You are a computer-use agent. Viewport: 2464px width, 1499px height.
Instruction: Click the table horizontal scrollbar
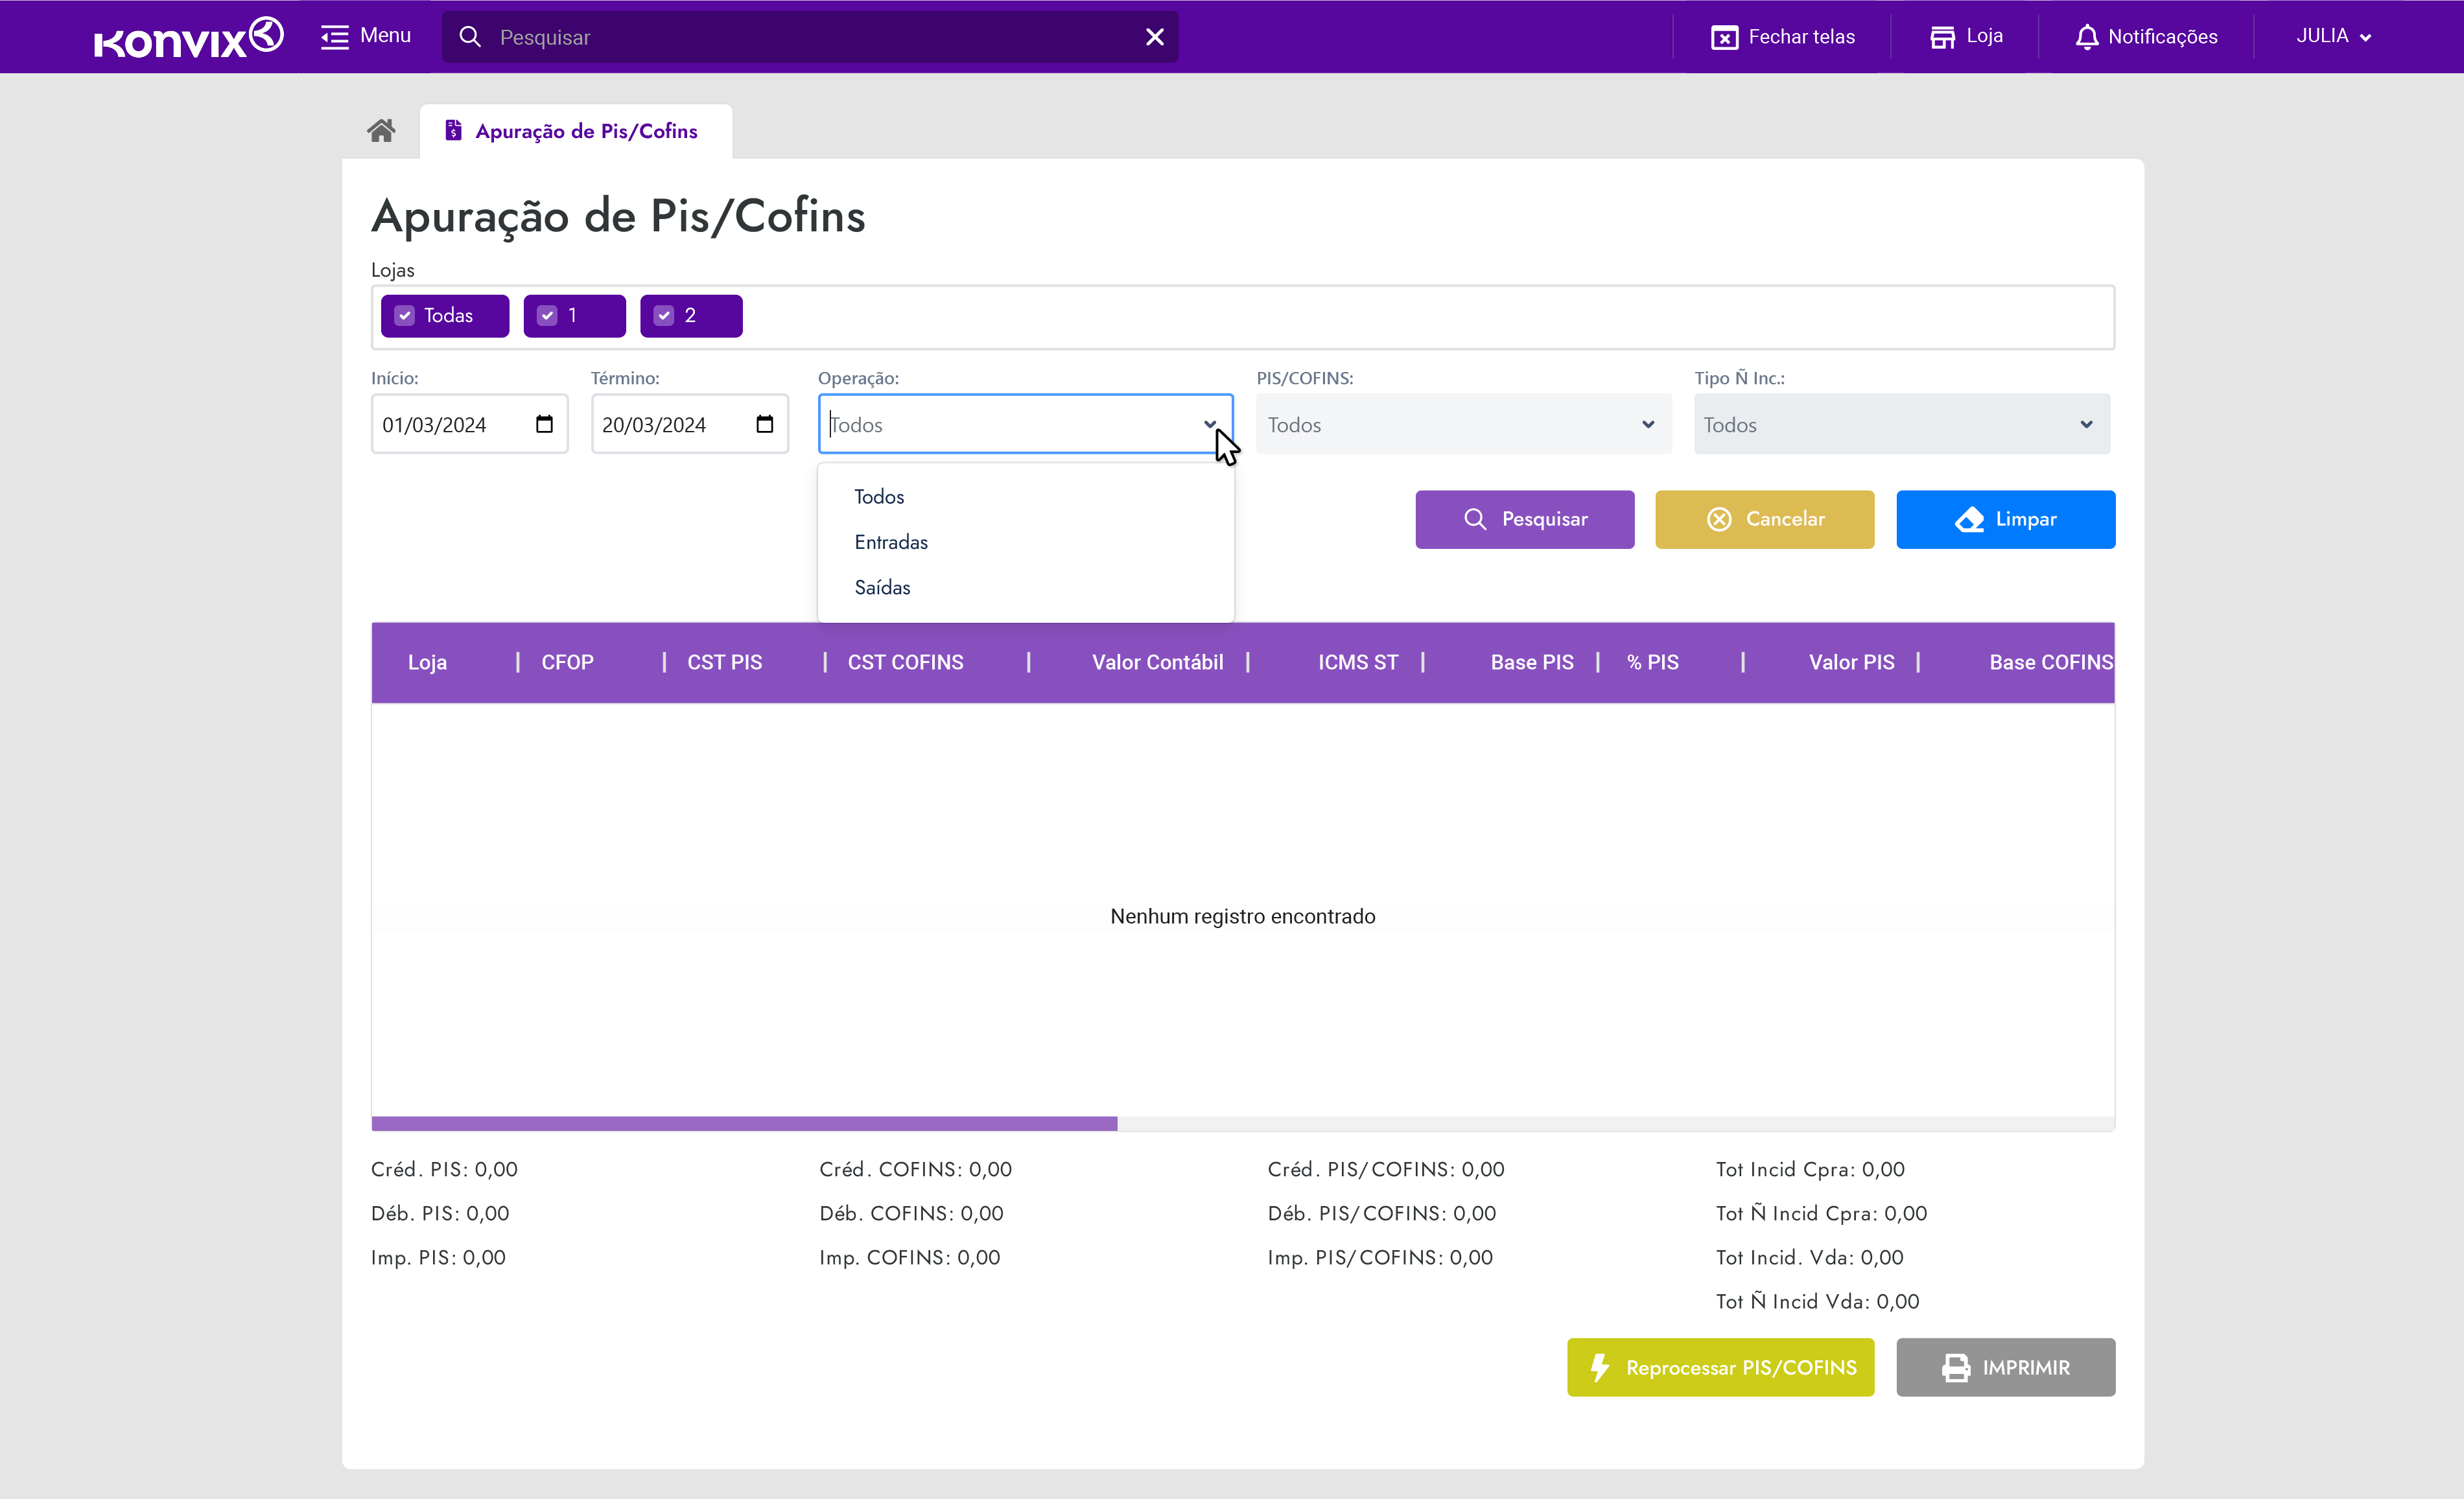[x=744, y=1124]
